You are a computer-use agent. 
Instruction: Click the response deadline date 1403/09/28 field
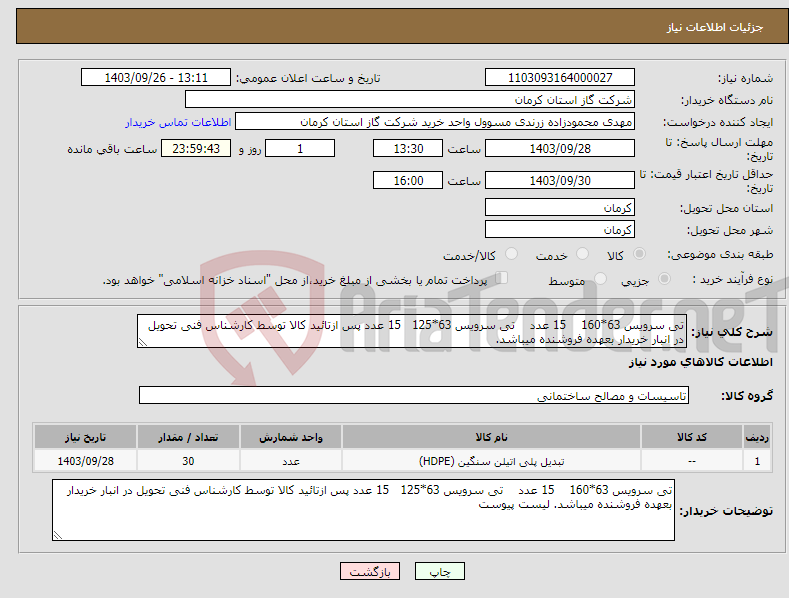tap(560, 148)
